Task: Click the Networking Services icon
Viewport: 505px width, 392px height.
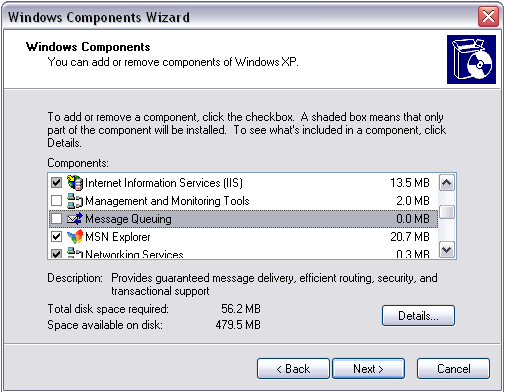Action: click(x=75, y=253)
